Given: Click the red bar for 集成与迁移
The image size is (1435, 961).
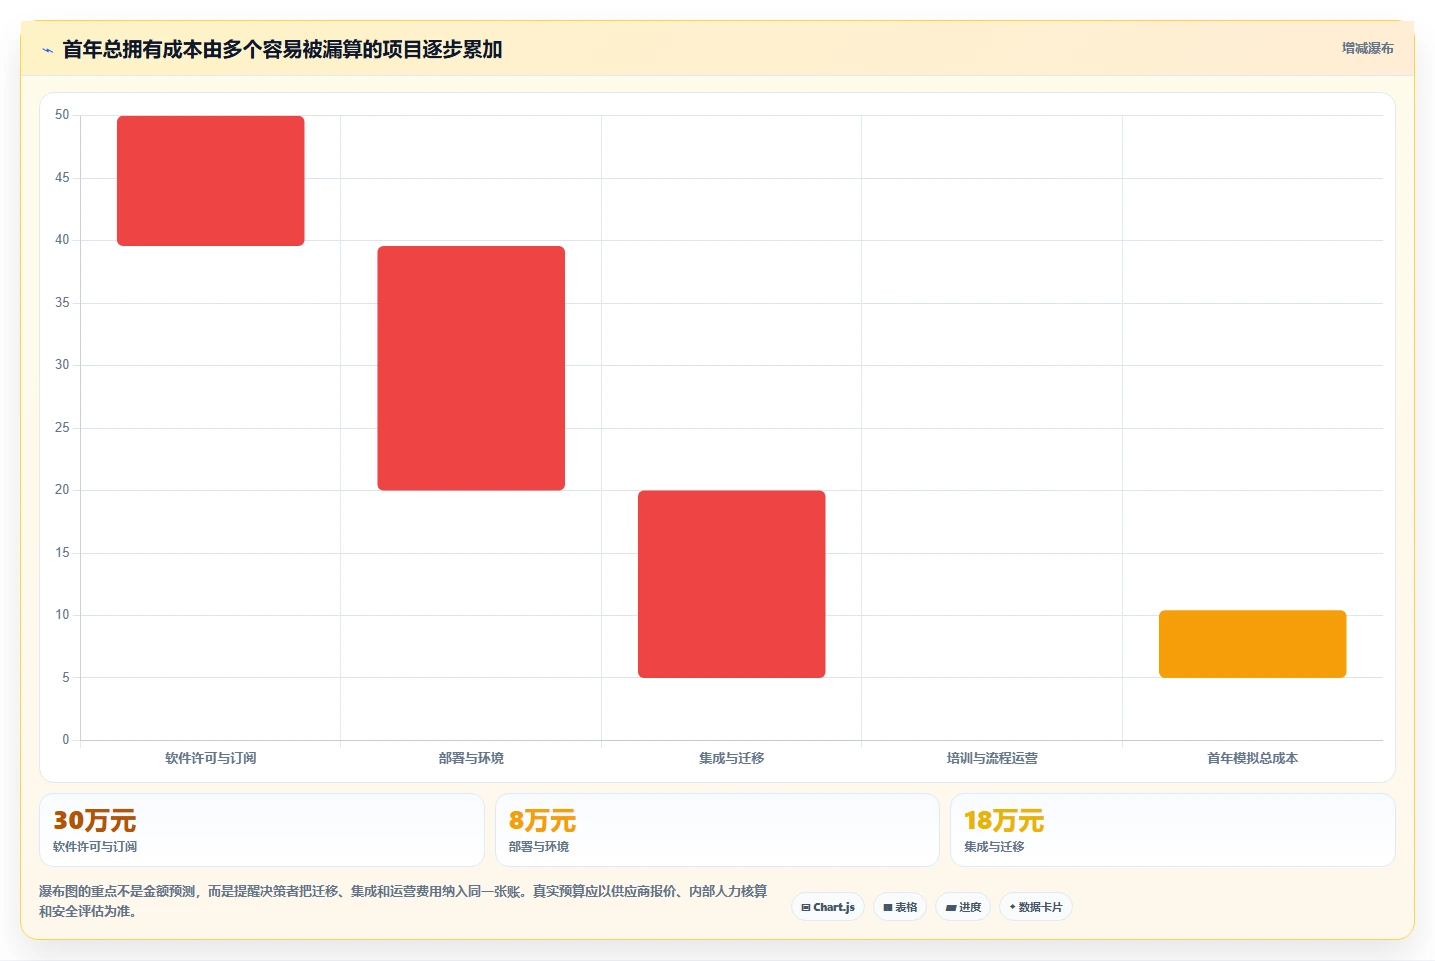Looking at the screenshot, I should tap(732, 584).
